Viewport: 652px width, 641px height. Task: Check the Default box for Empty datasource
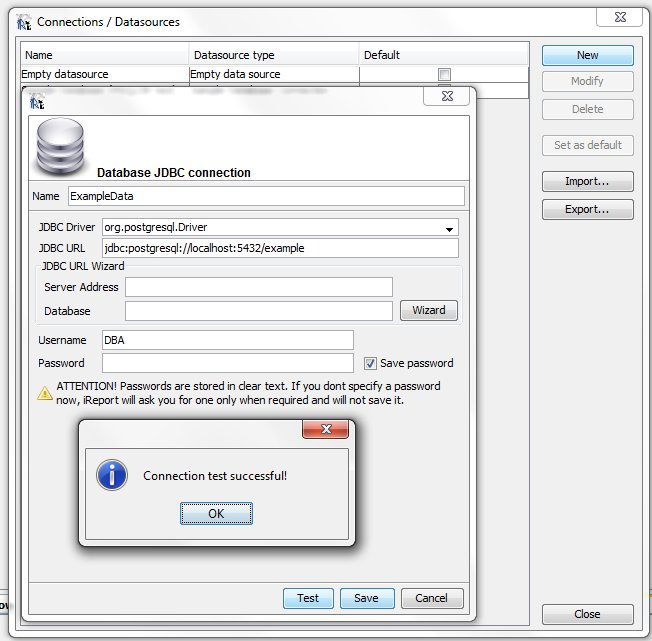click(444, 74)
